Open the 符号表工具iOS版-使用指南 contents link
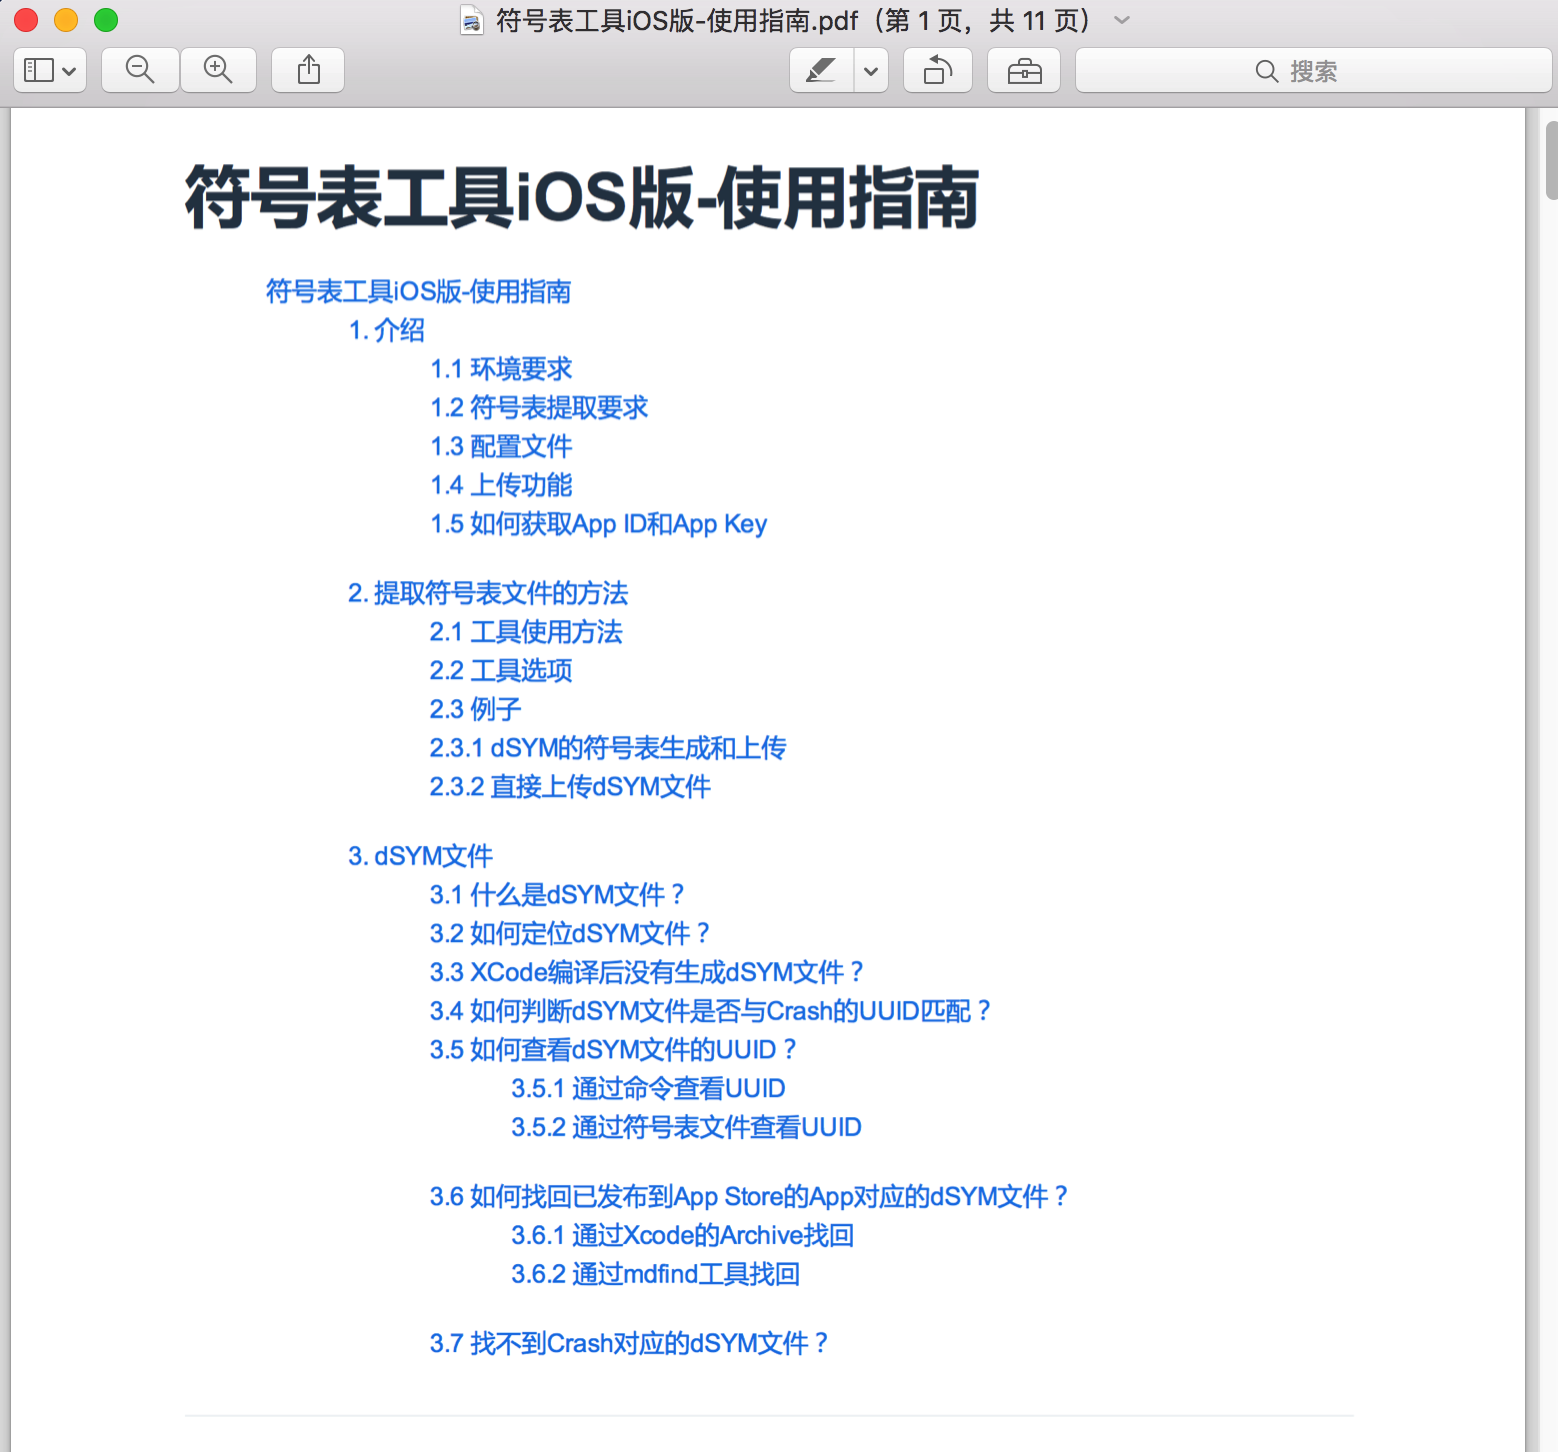Screen dimensions: 1558x1454 coord(418,291)
